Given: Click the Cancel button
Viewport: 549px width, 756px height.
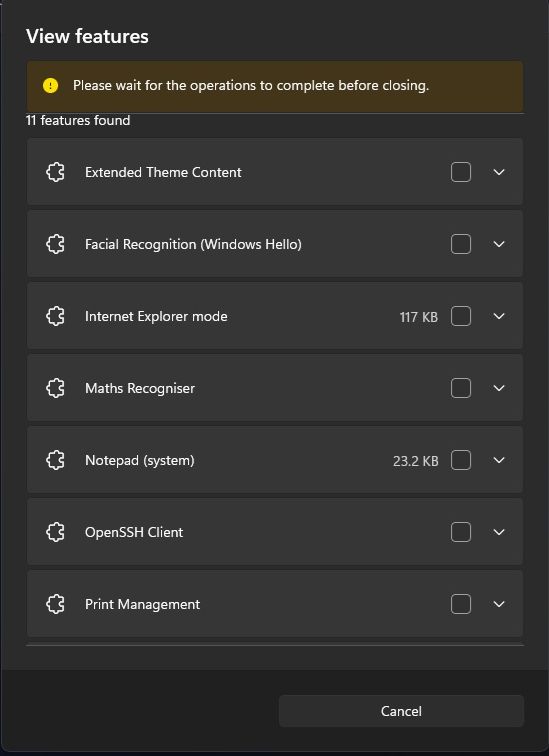Looking at the screenshot, I should pos(401,711).
